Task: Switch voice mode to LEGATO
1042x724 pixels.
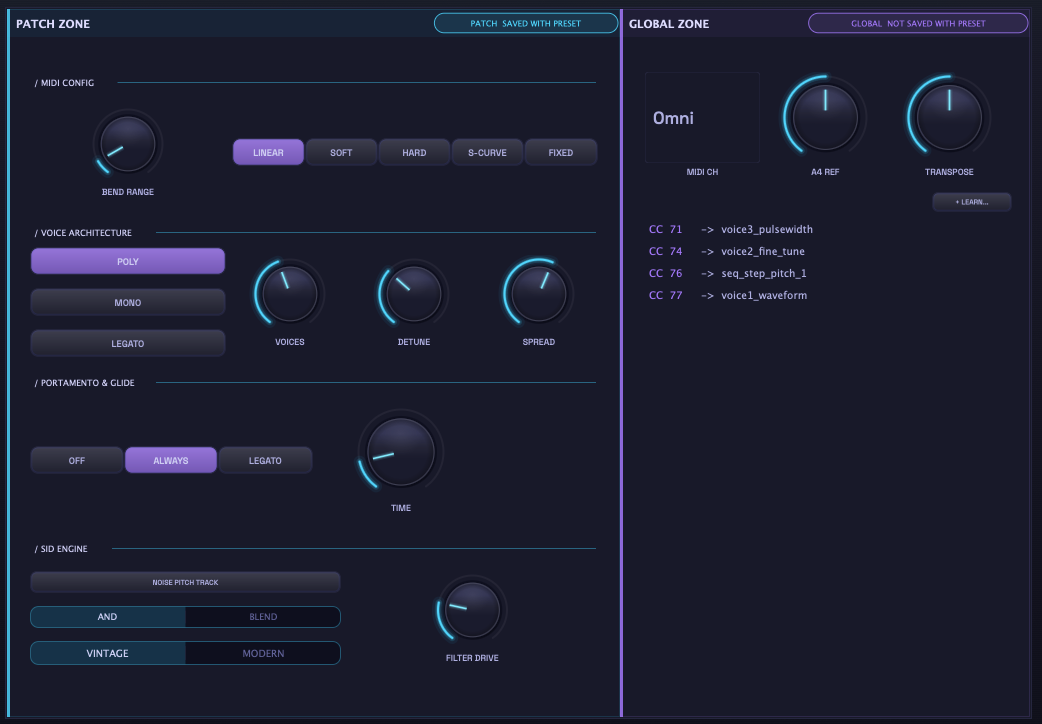Action: (128, 344)
